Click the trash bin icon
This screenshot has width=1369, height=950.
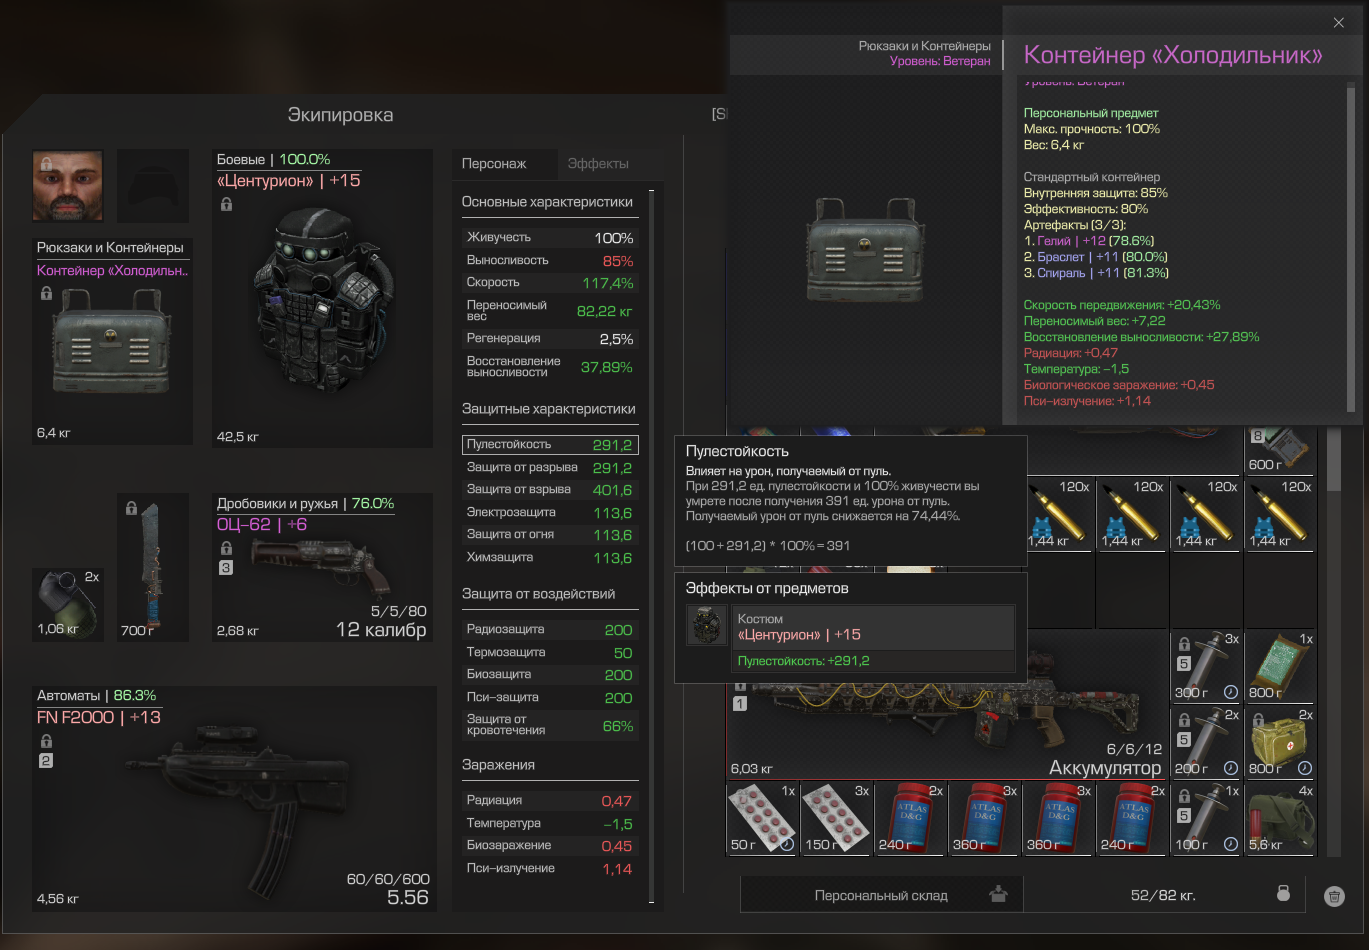[x=1334, y=896]
